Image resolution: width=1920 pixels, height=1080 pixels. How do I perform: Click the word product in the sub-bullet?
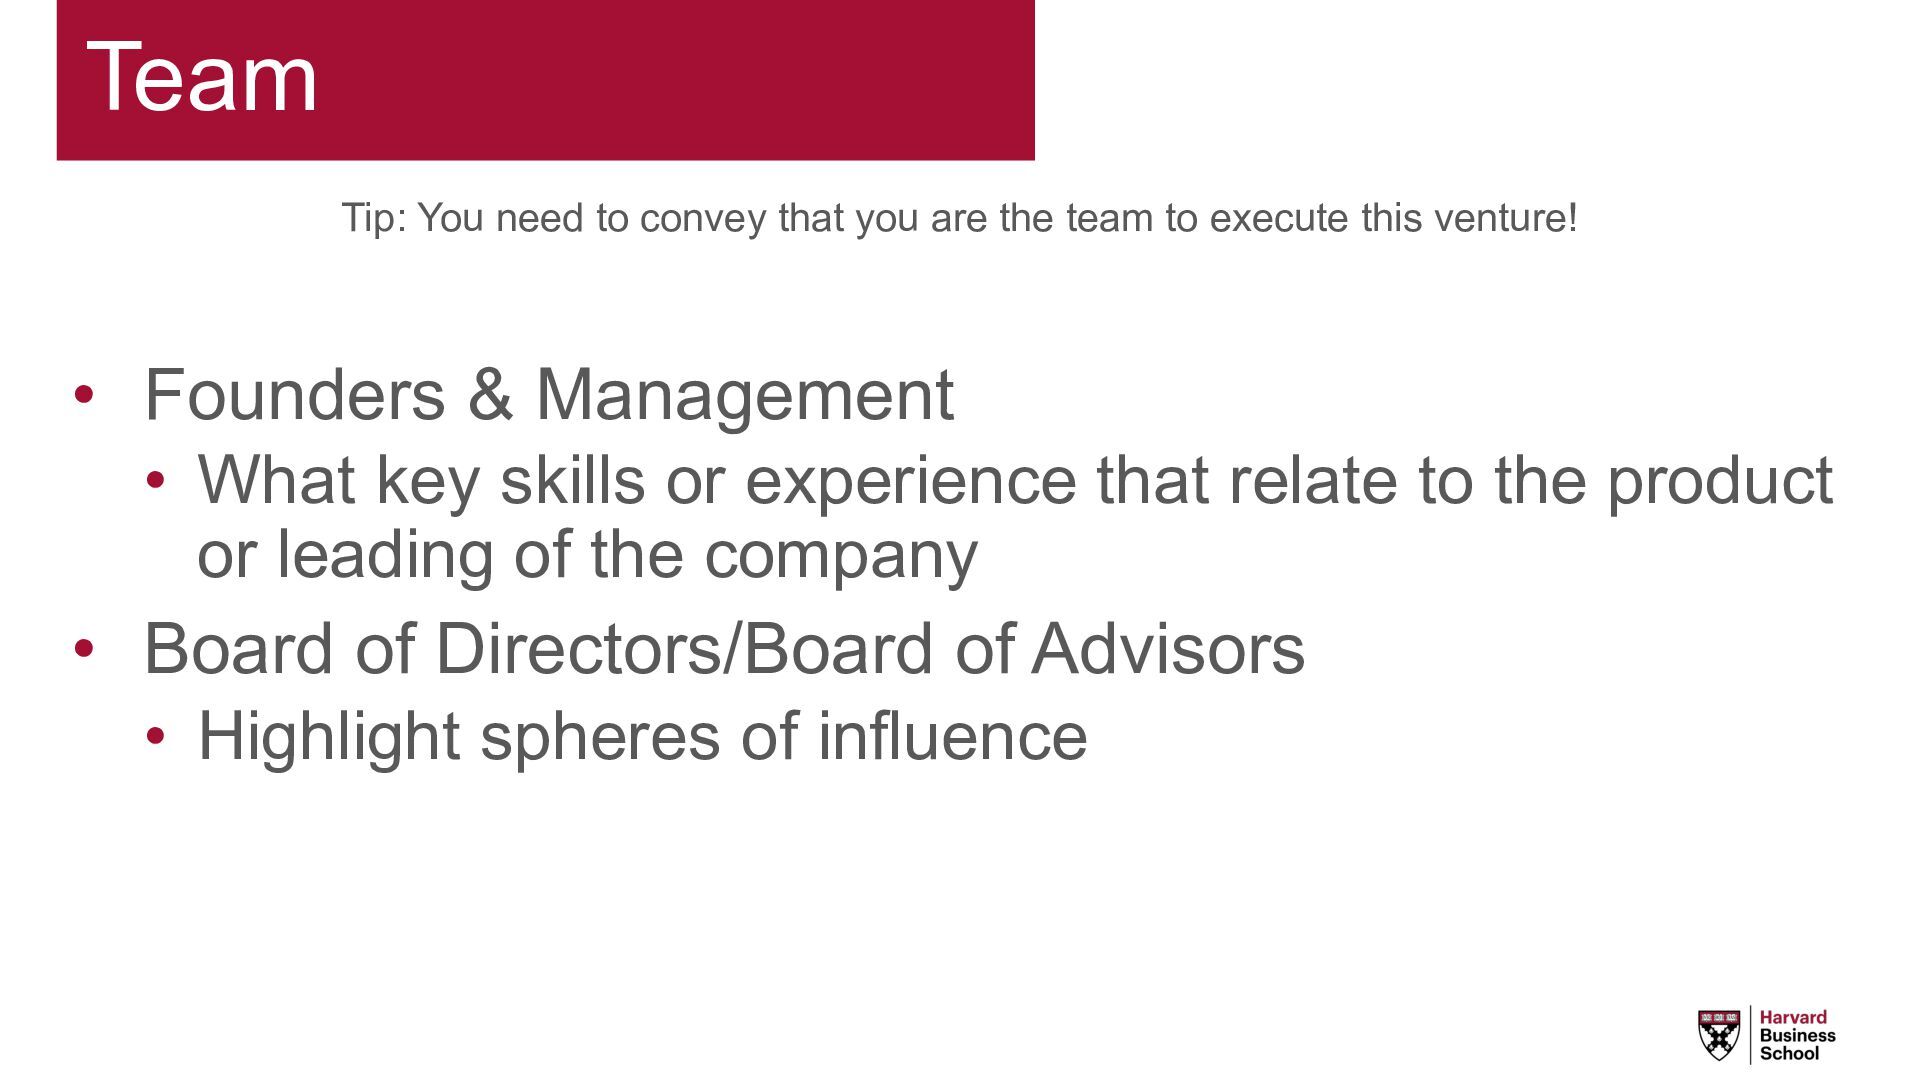(1720, 482)
